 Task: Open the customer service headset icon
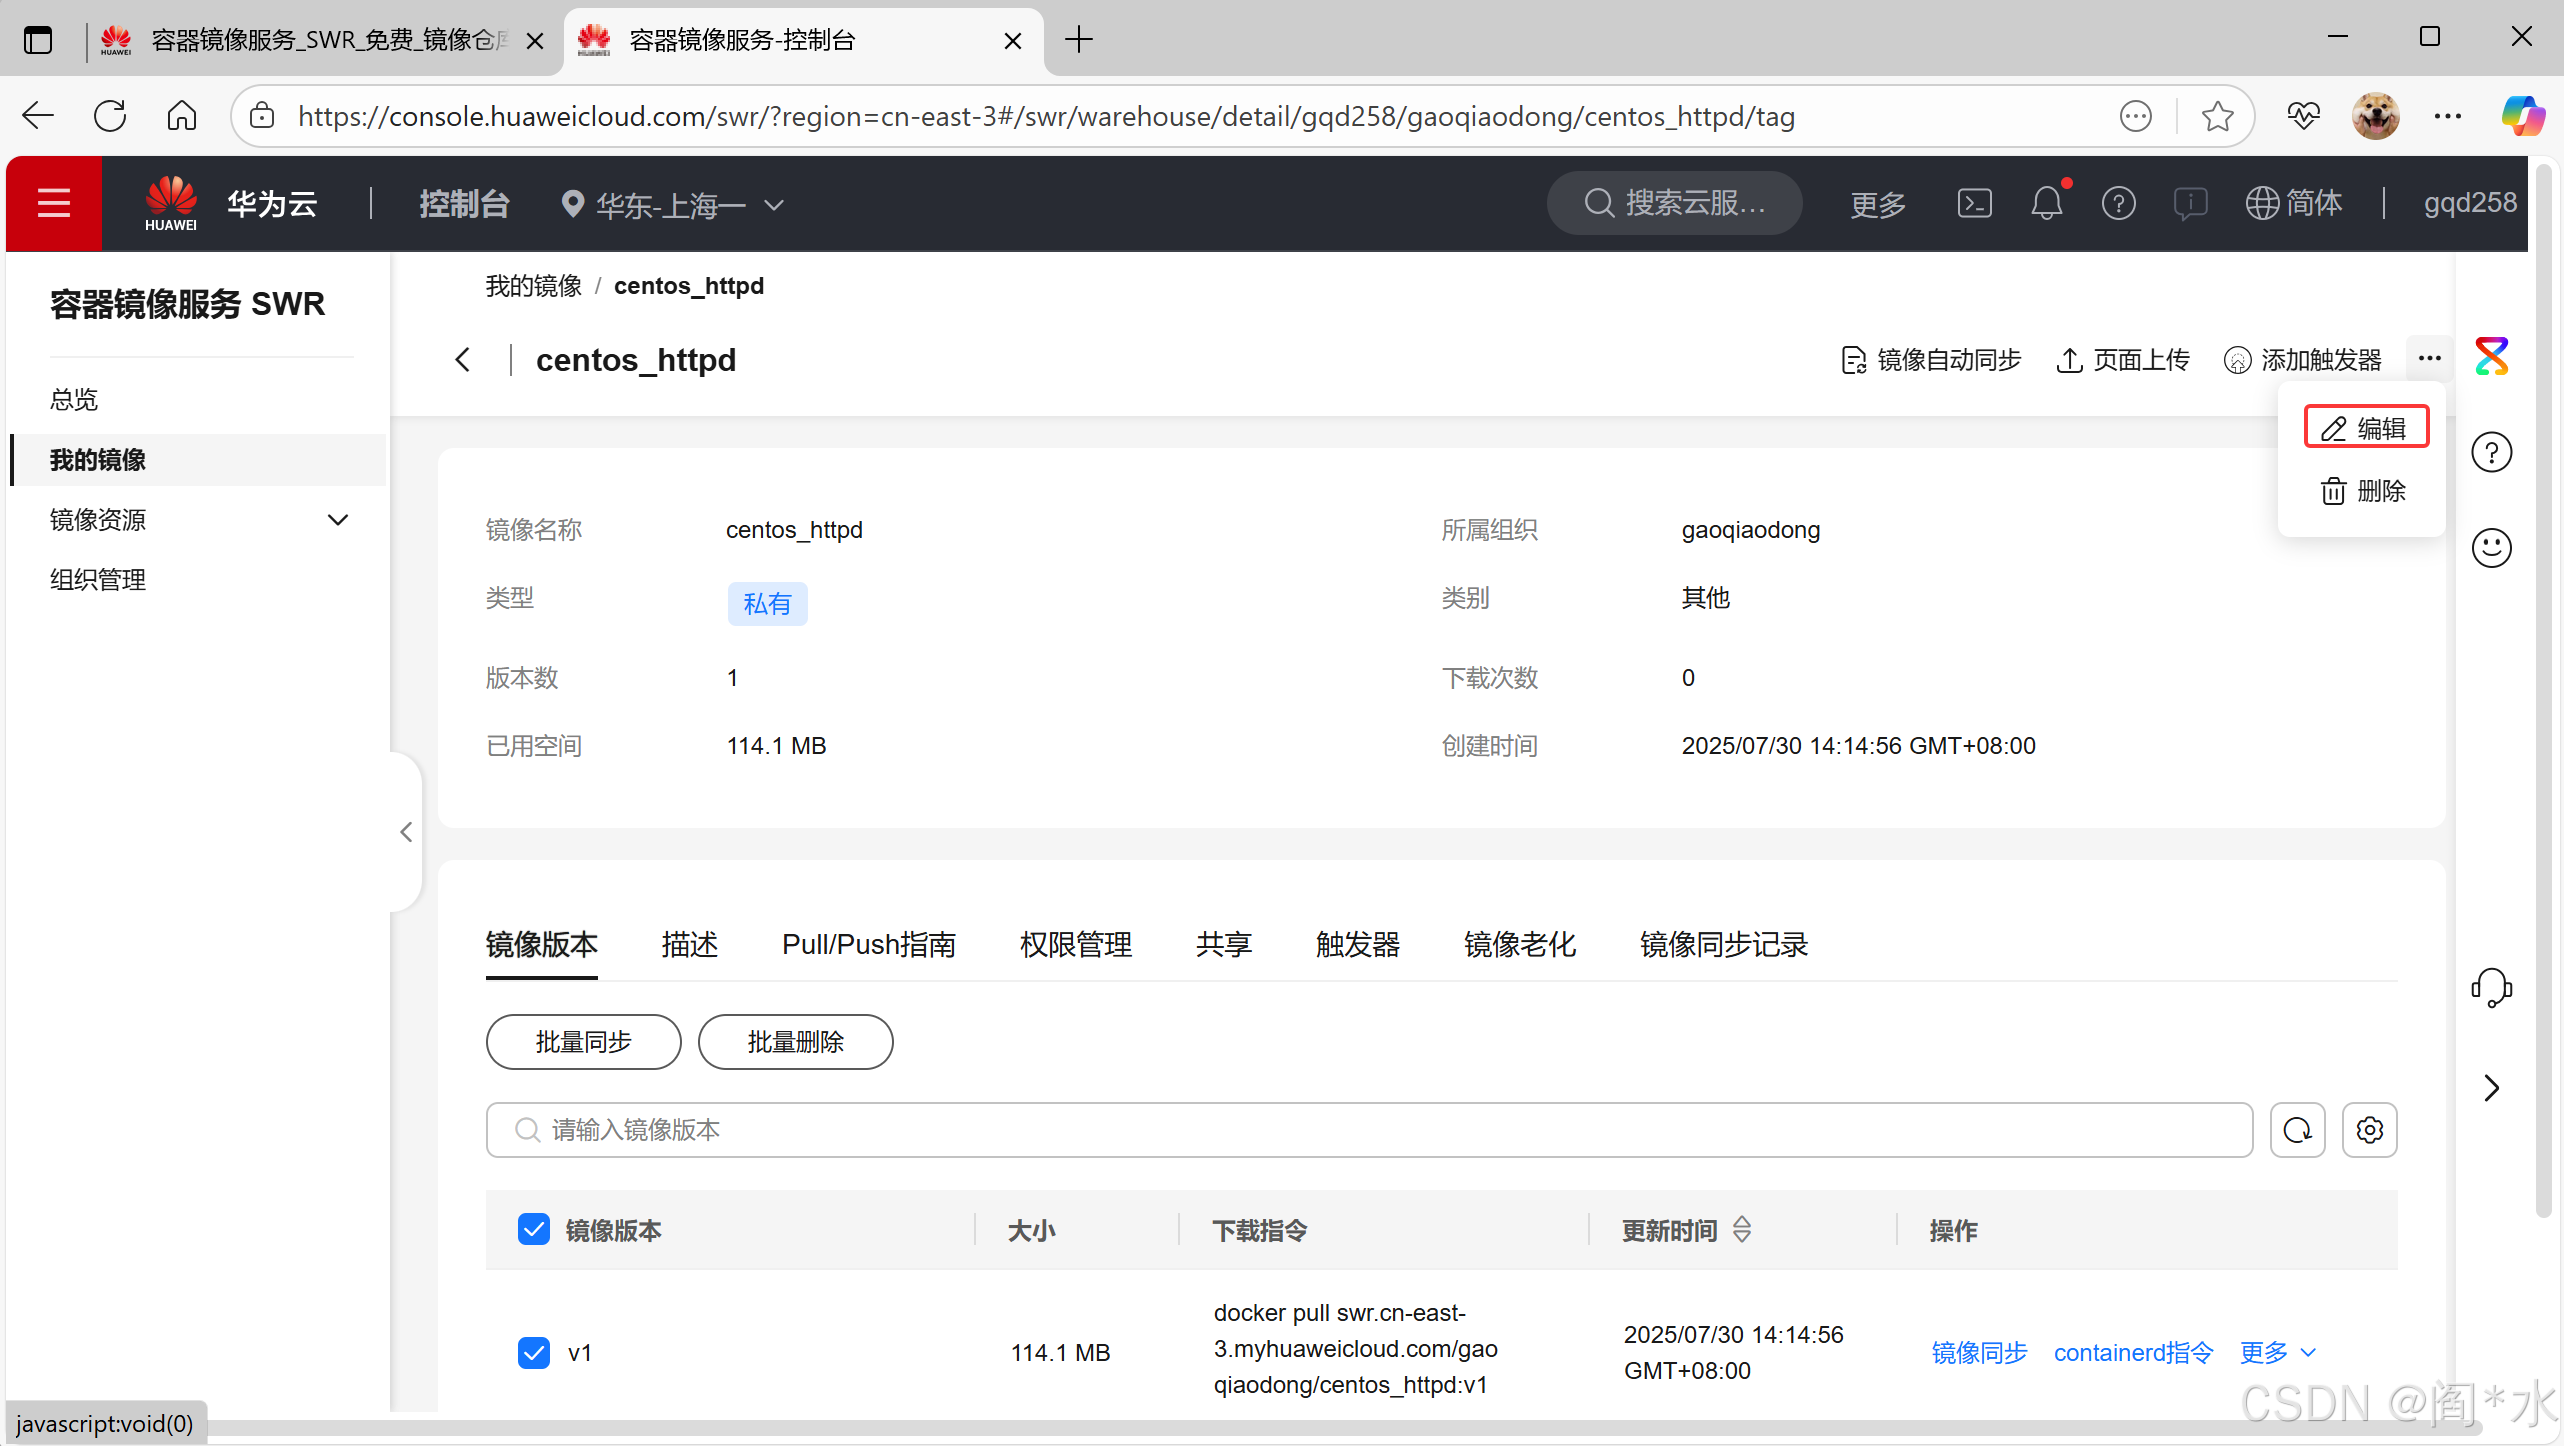pyautogui.click(x=2491, y=988)
